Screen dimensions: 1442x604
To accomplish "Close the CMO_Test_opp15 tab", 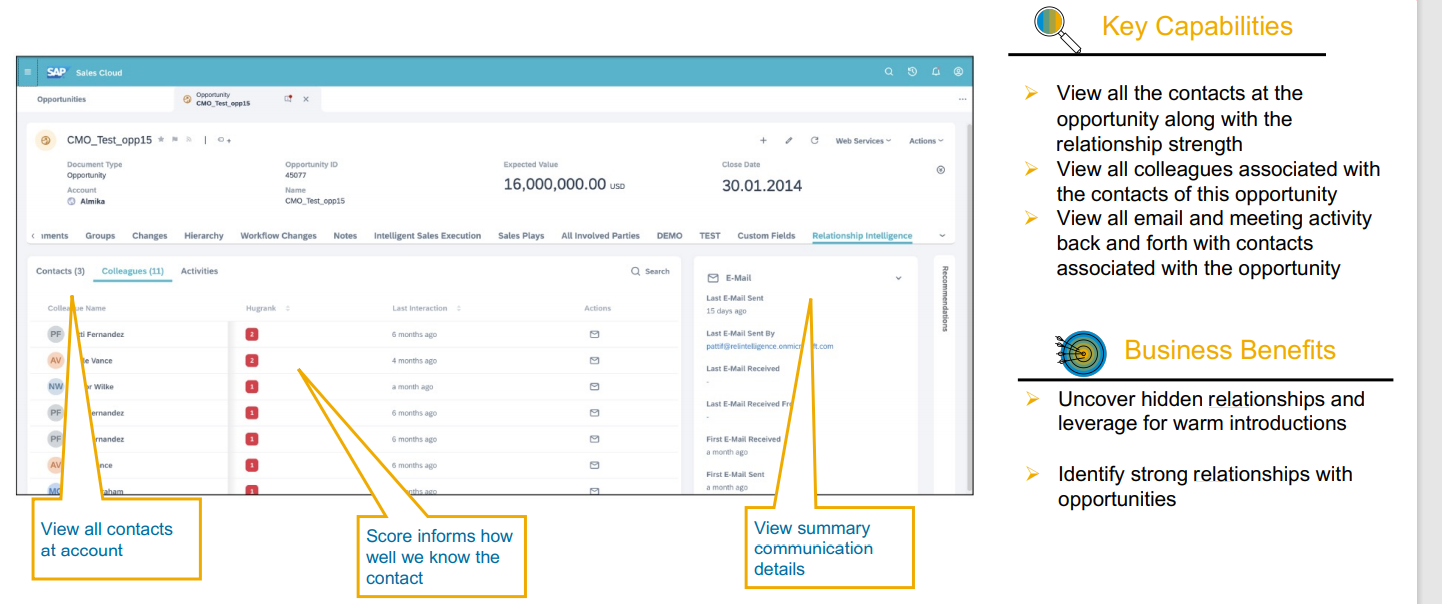I will tap(306, 99).
